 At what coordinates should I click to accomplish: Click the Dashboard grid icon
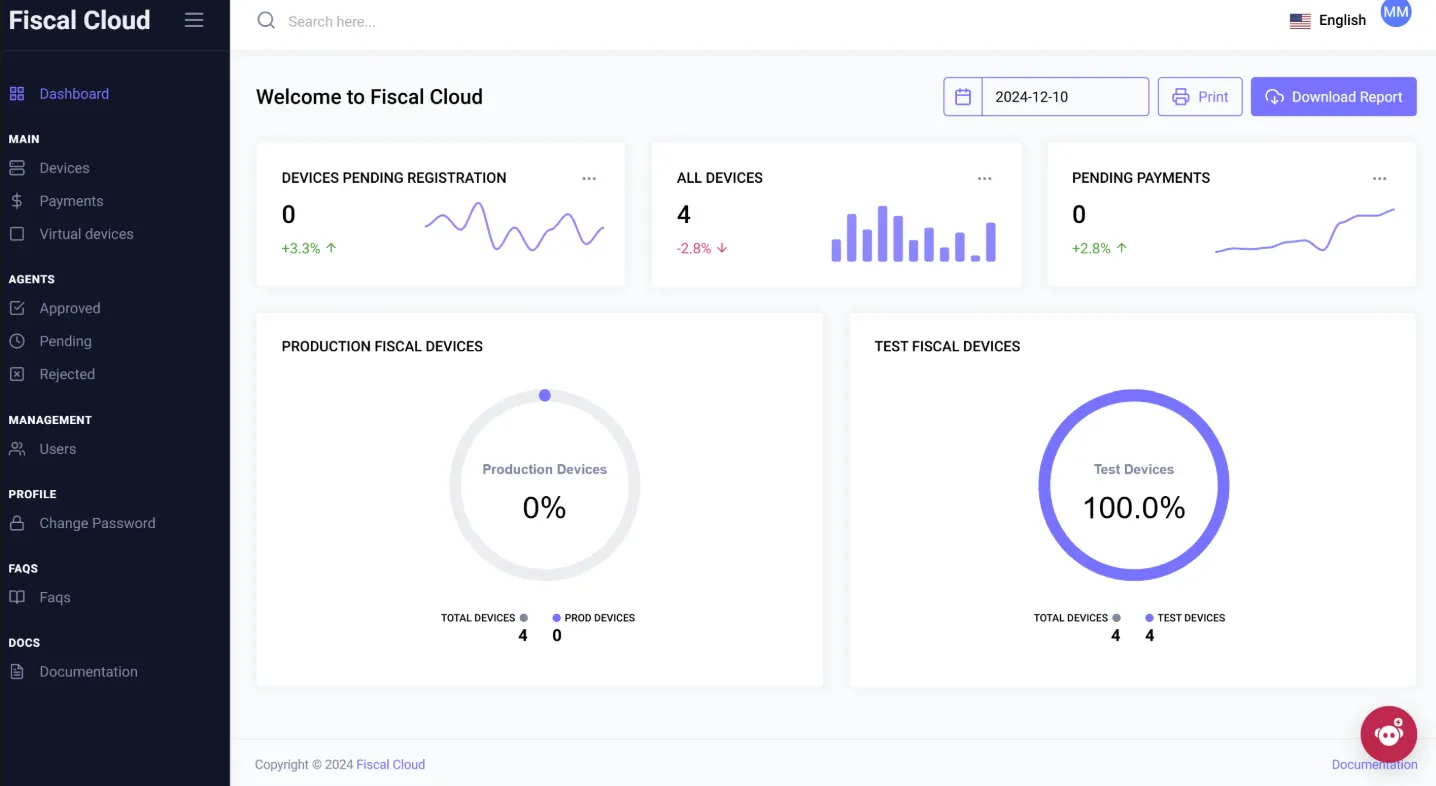click(x=17, y=94)
